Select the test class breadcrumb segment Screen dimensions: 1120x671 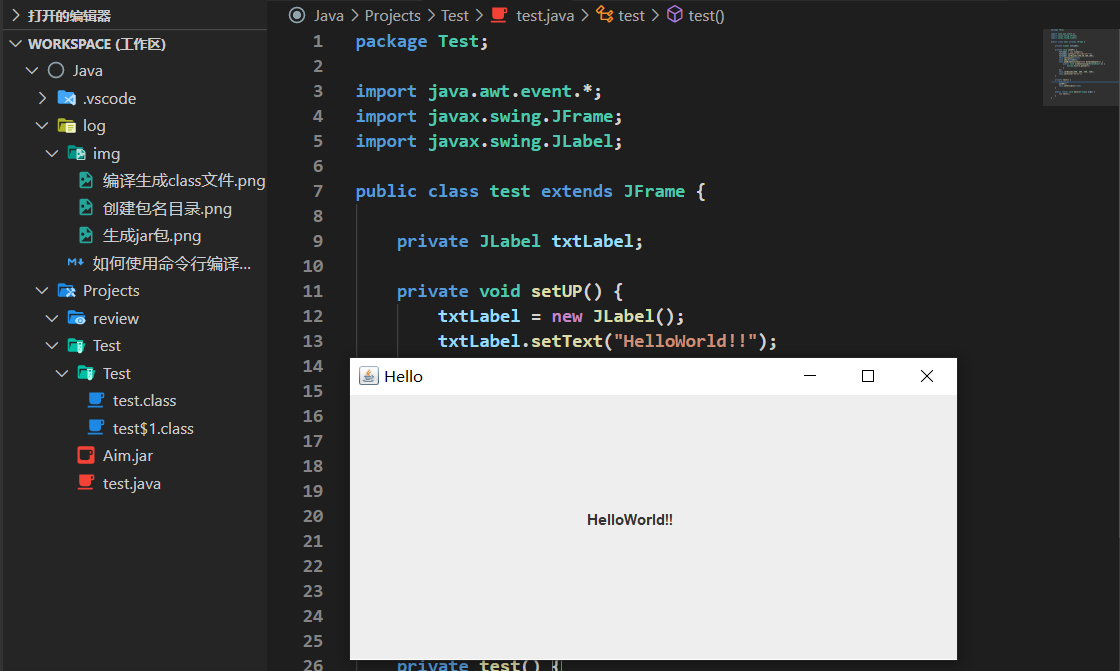(x=631, y=15)
